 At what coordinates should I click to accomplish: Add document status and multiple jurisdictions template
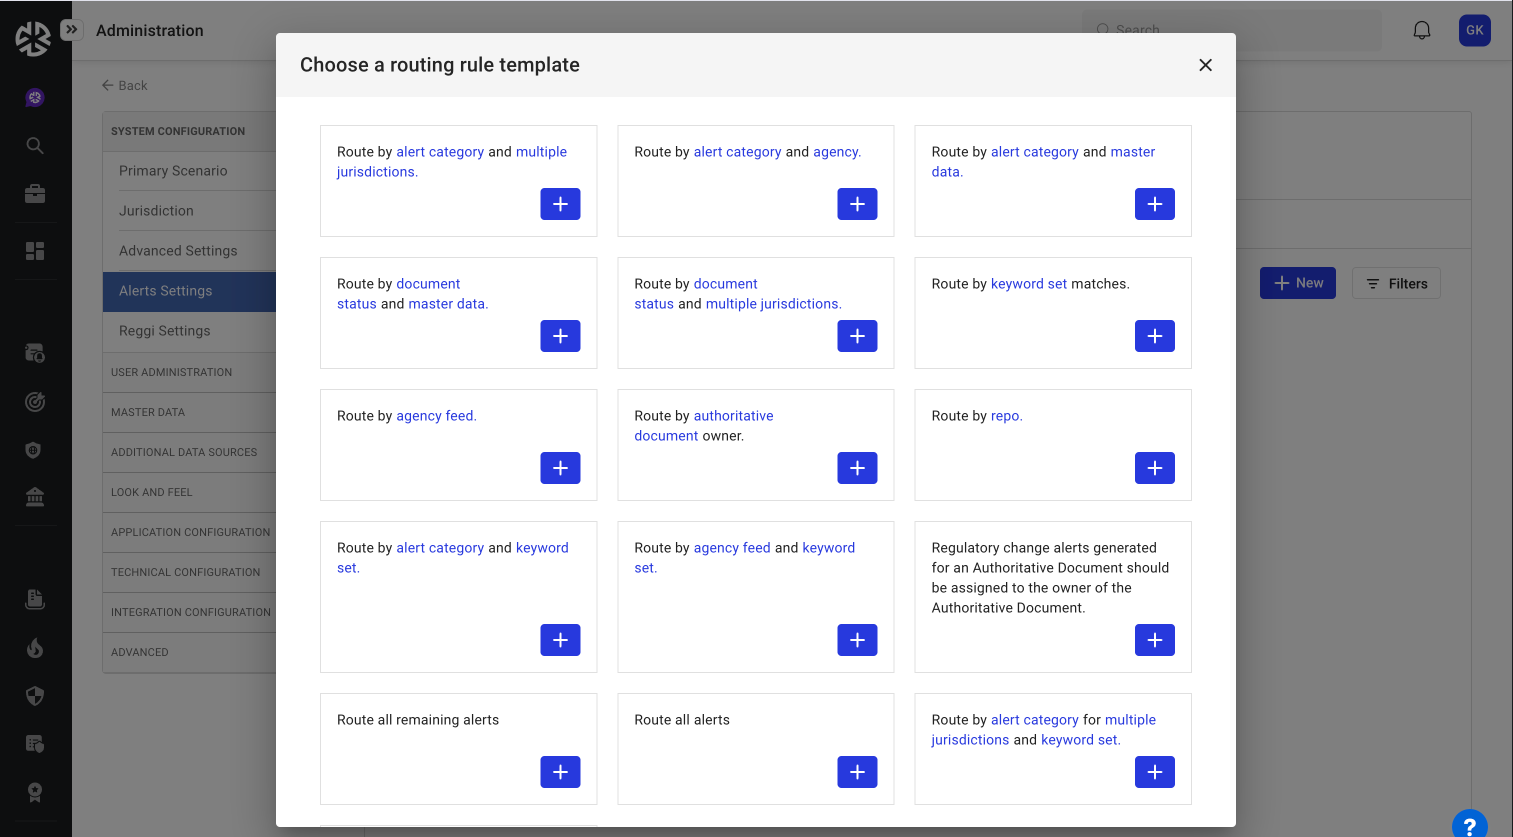[x=857, y=336]
